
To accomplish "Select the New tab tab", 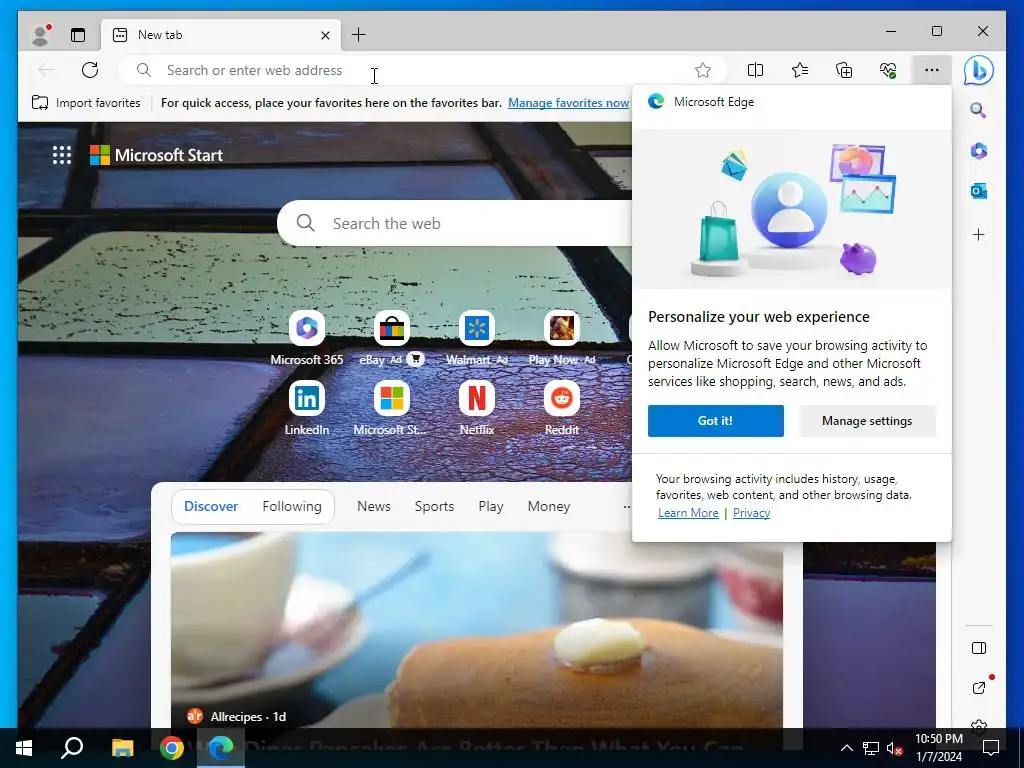I will (x=219, y=35).
